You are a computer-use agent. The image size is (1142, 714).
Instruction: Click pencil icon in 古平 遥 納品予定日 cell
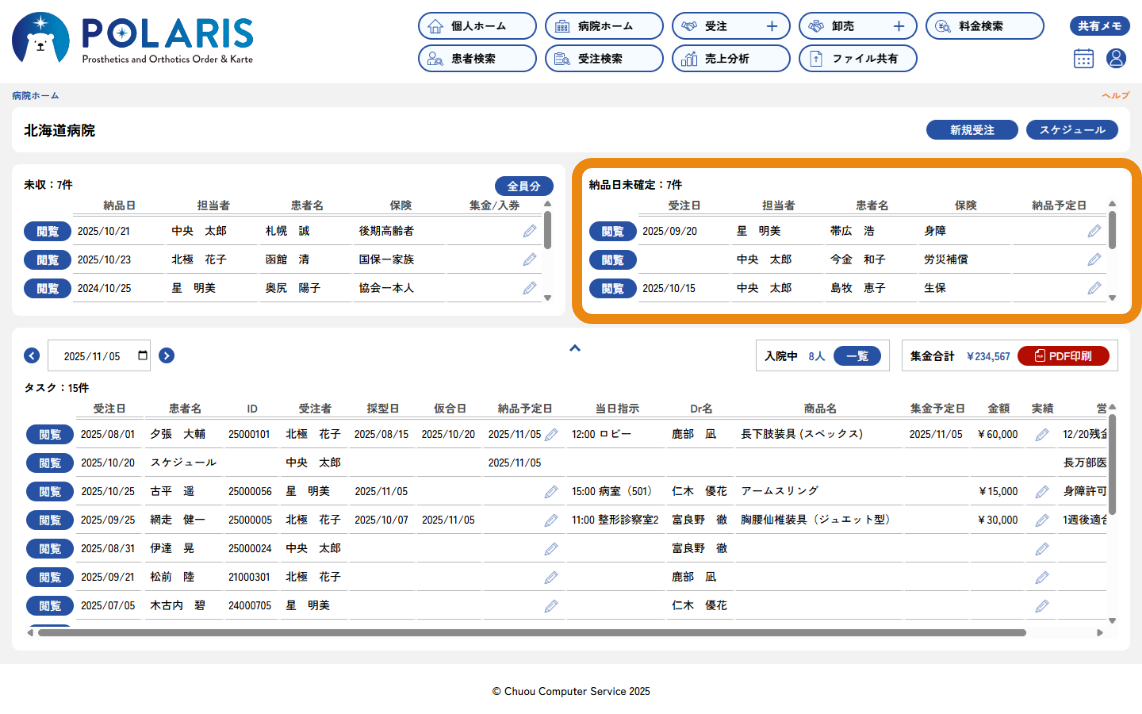pos(551,491)
